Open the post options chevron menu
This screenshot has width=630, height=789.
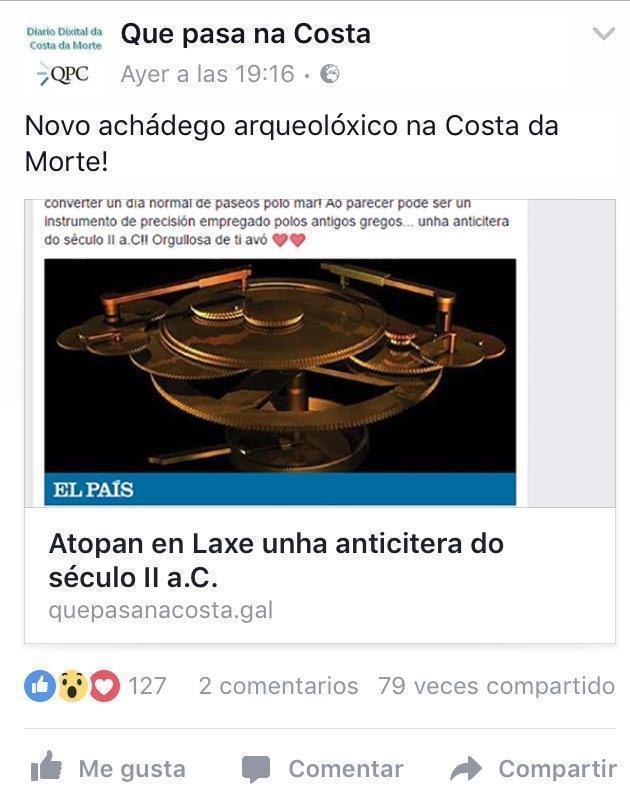pyautogui.click(x=603, y=34)
